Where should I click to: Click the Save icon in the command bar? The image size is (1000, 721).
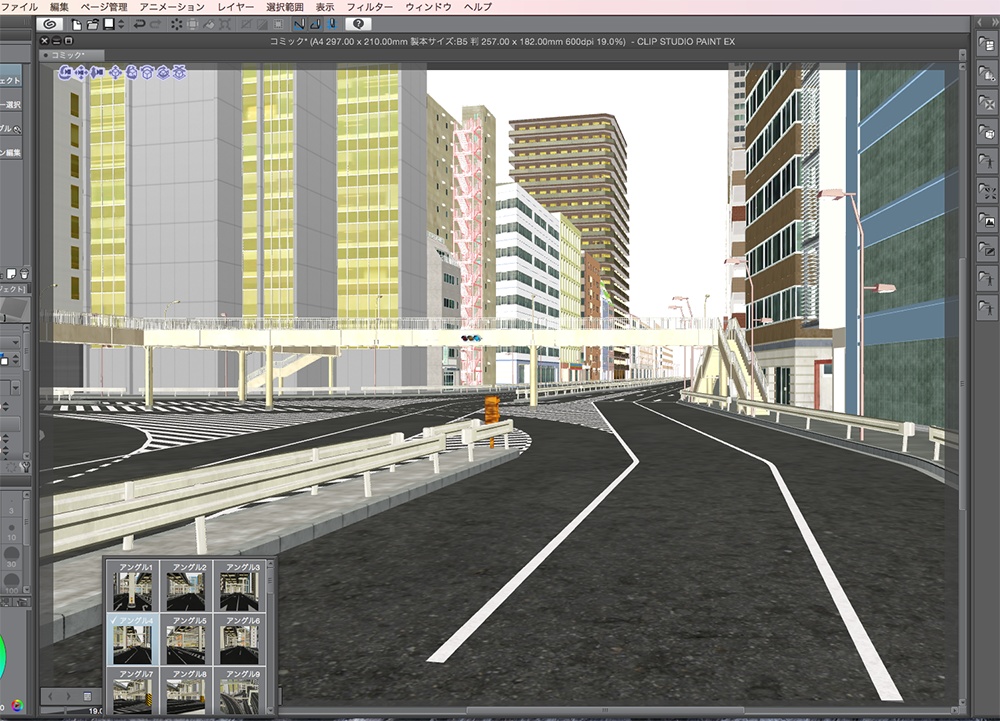109,25
